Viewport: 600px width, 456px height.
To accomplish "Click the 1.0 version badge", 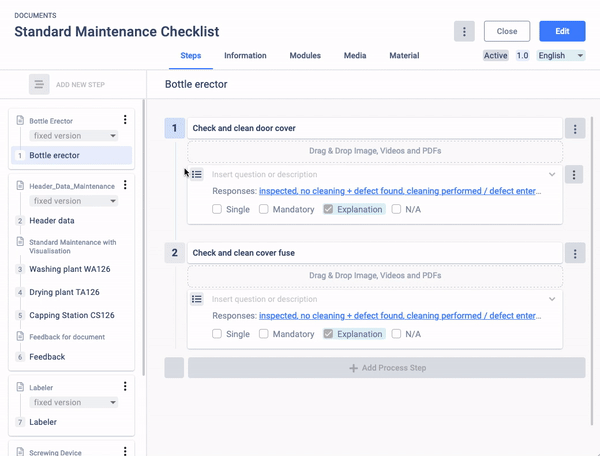I will (522, 55).
